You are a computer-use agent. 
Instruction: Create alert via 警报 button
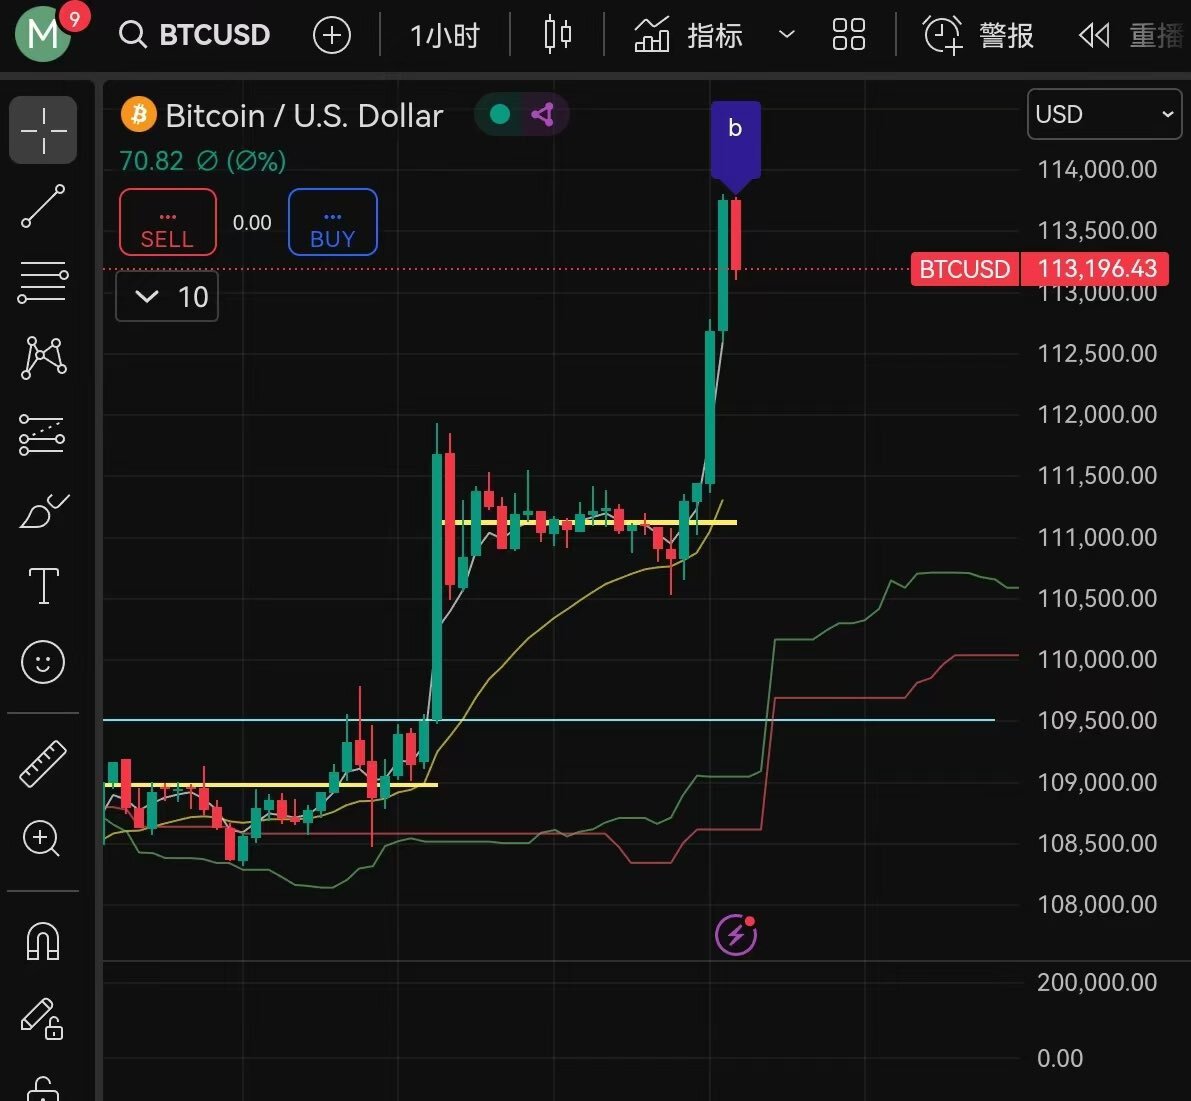point(978,35)
